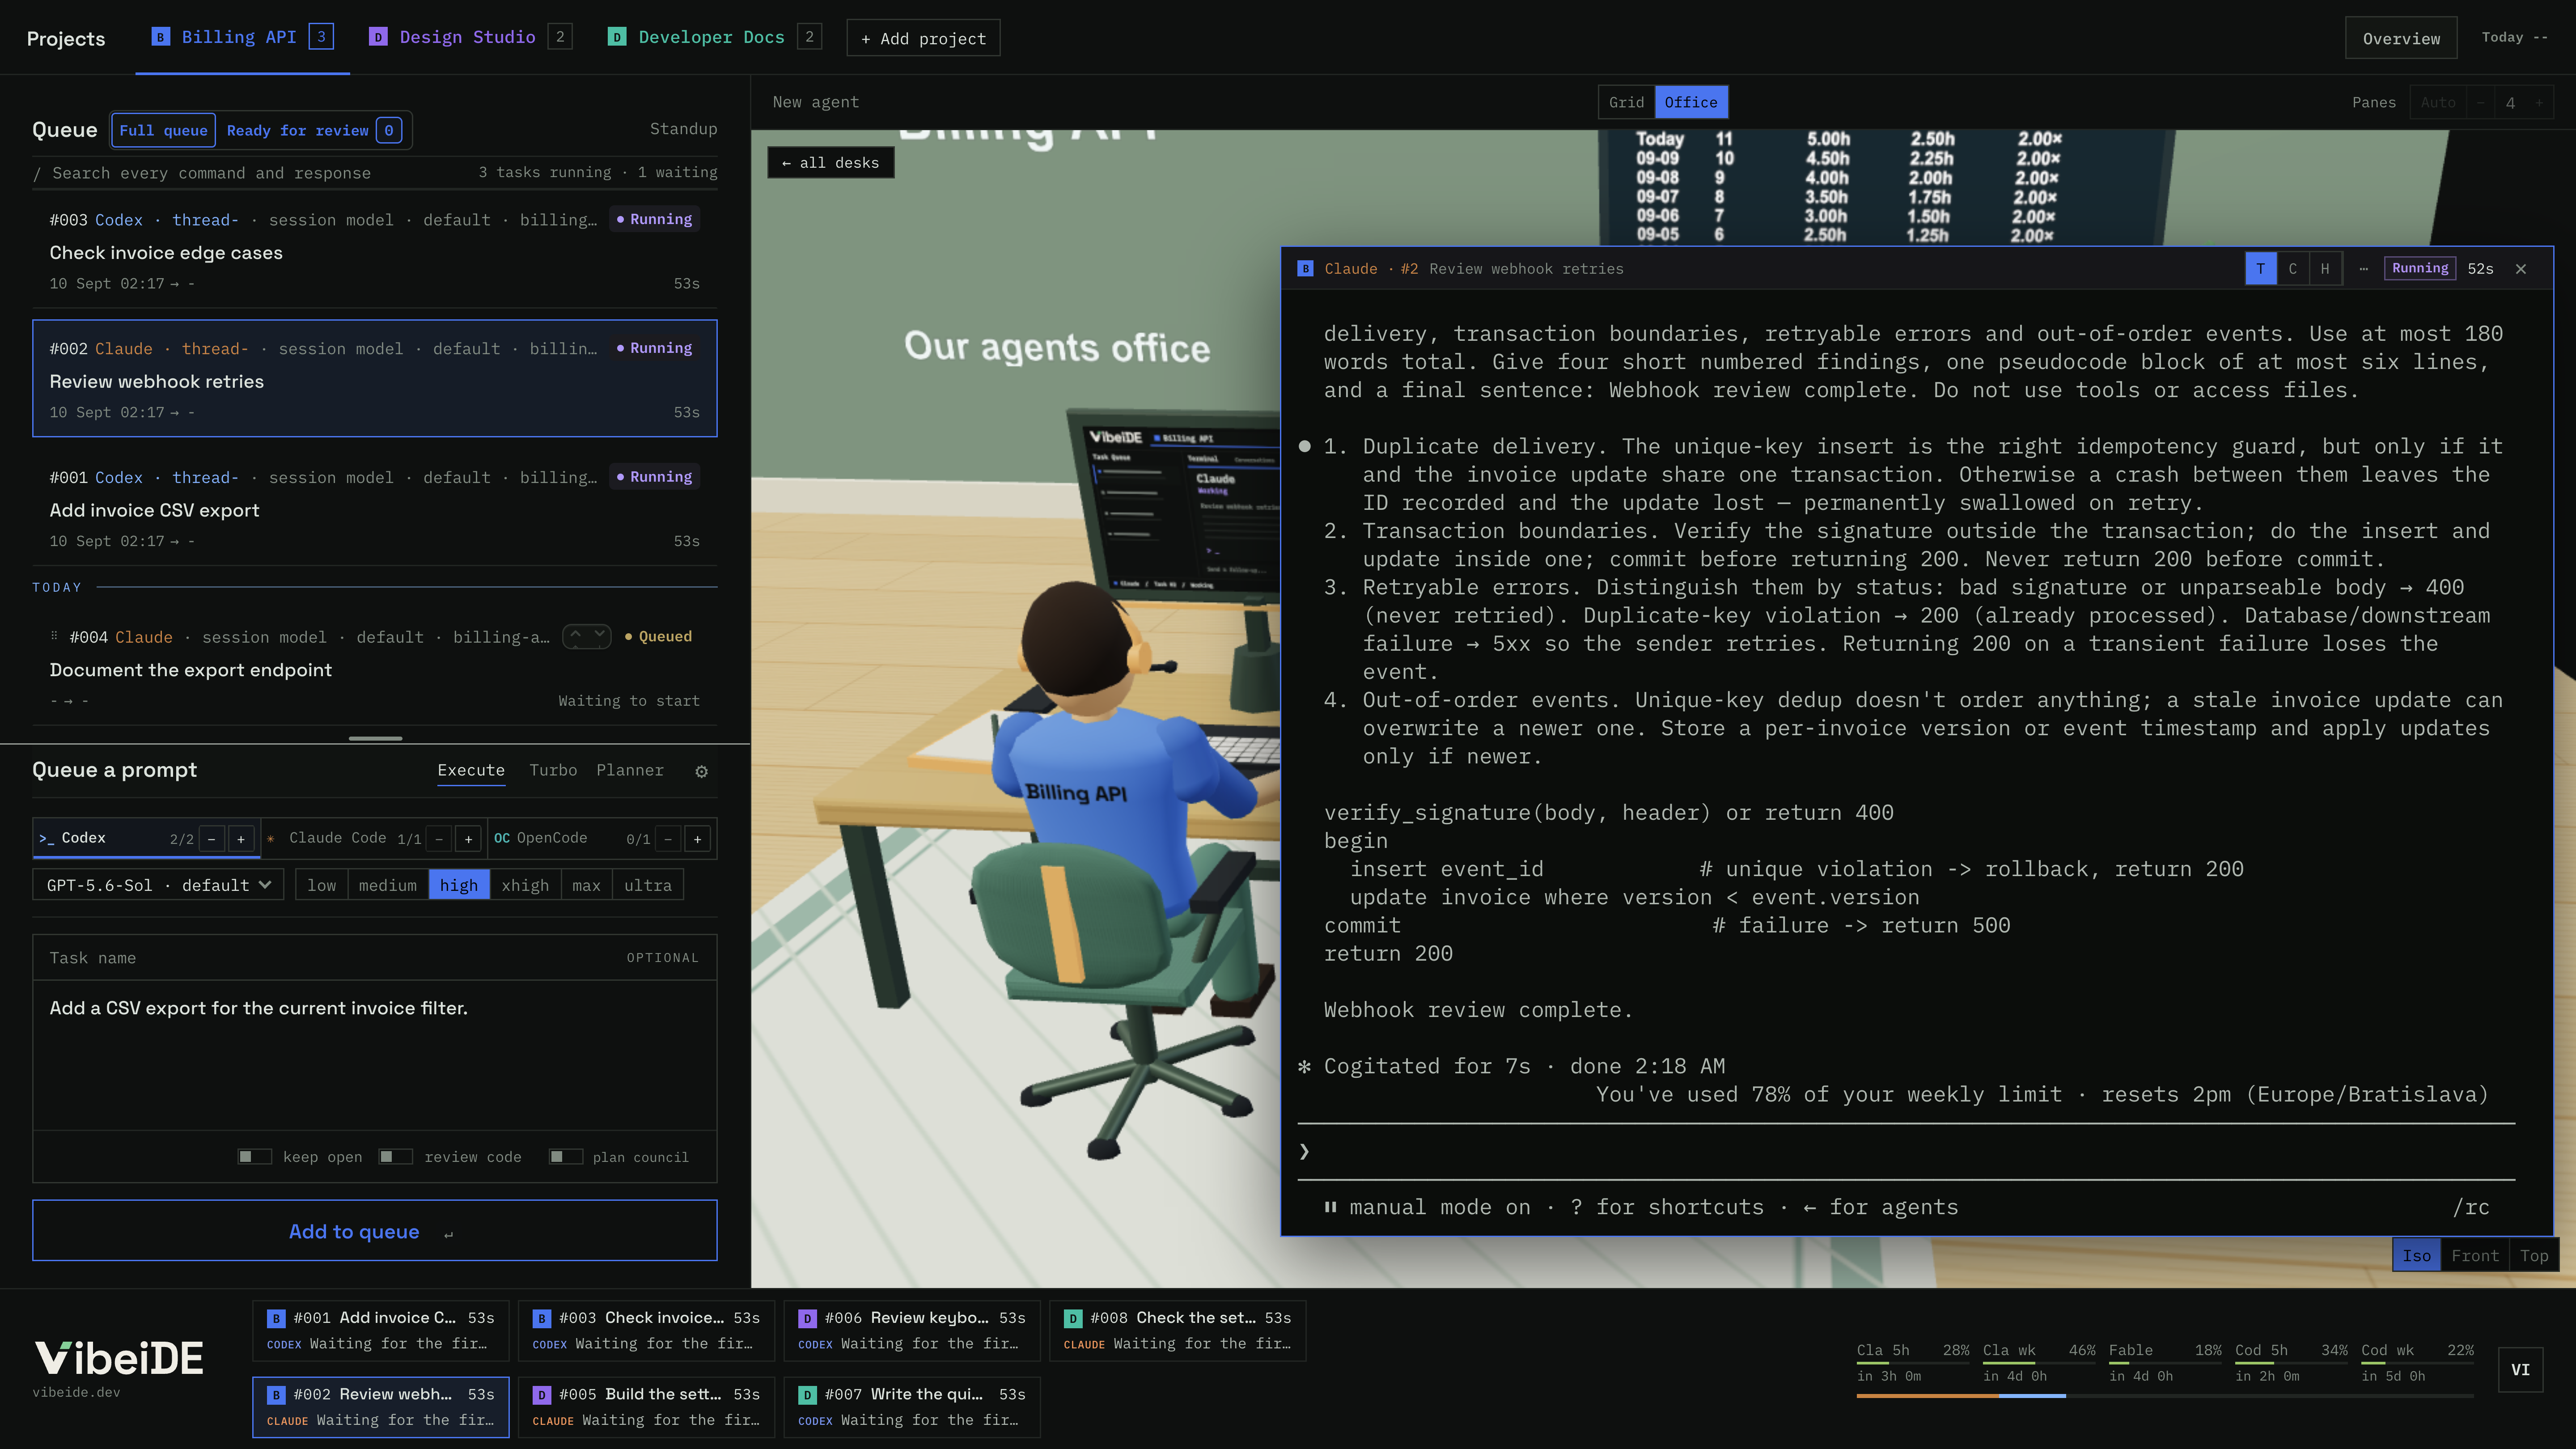
Task: Click the Claude Code asterisk icon
Action: [x=271, y=838]
